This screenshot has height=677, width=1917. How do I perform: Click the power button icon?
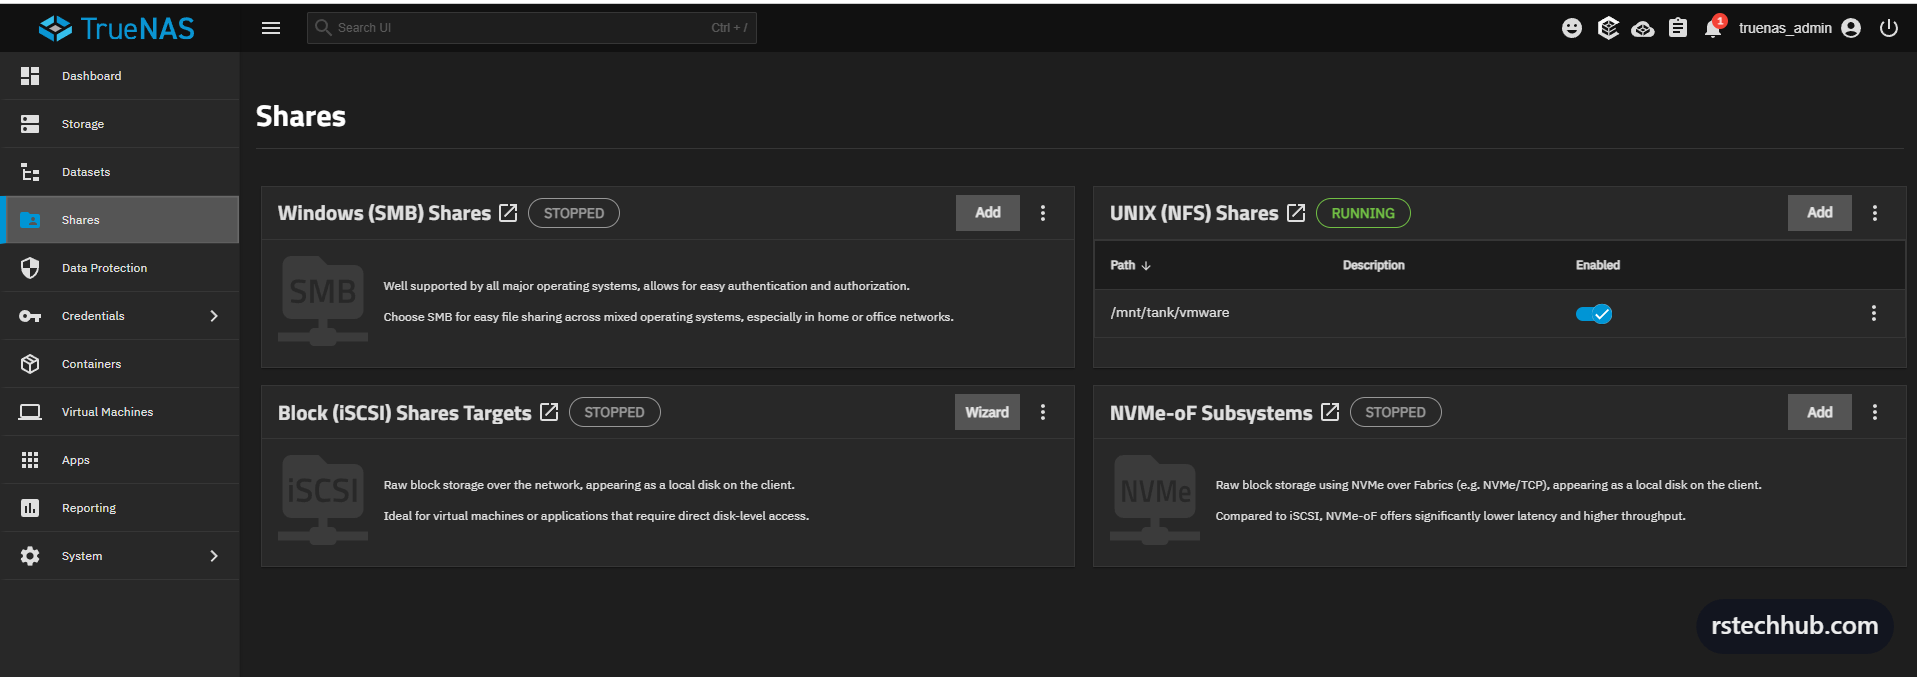[x=1889, y=28]
